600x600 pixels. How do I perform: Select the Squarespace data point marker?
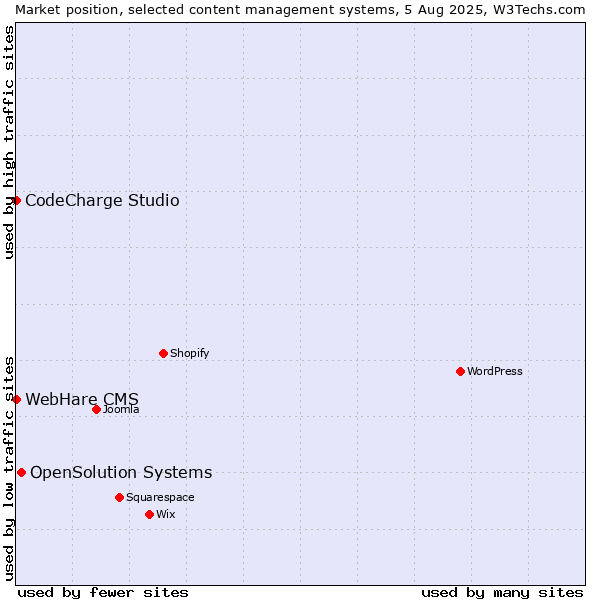[x=119, y=497]
